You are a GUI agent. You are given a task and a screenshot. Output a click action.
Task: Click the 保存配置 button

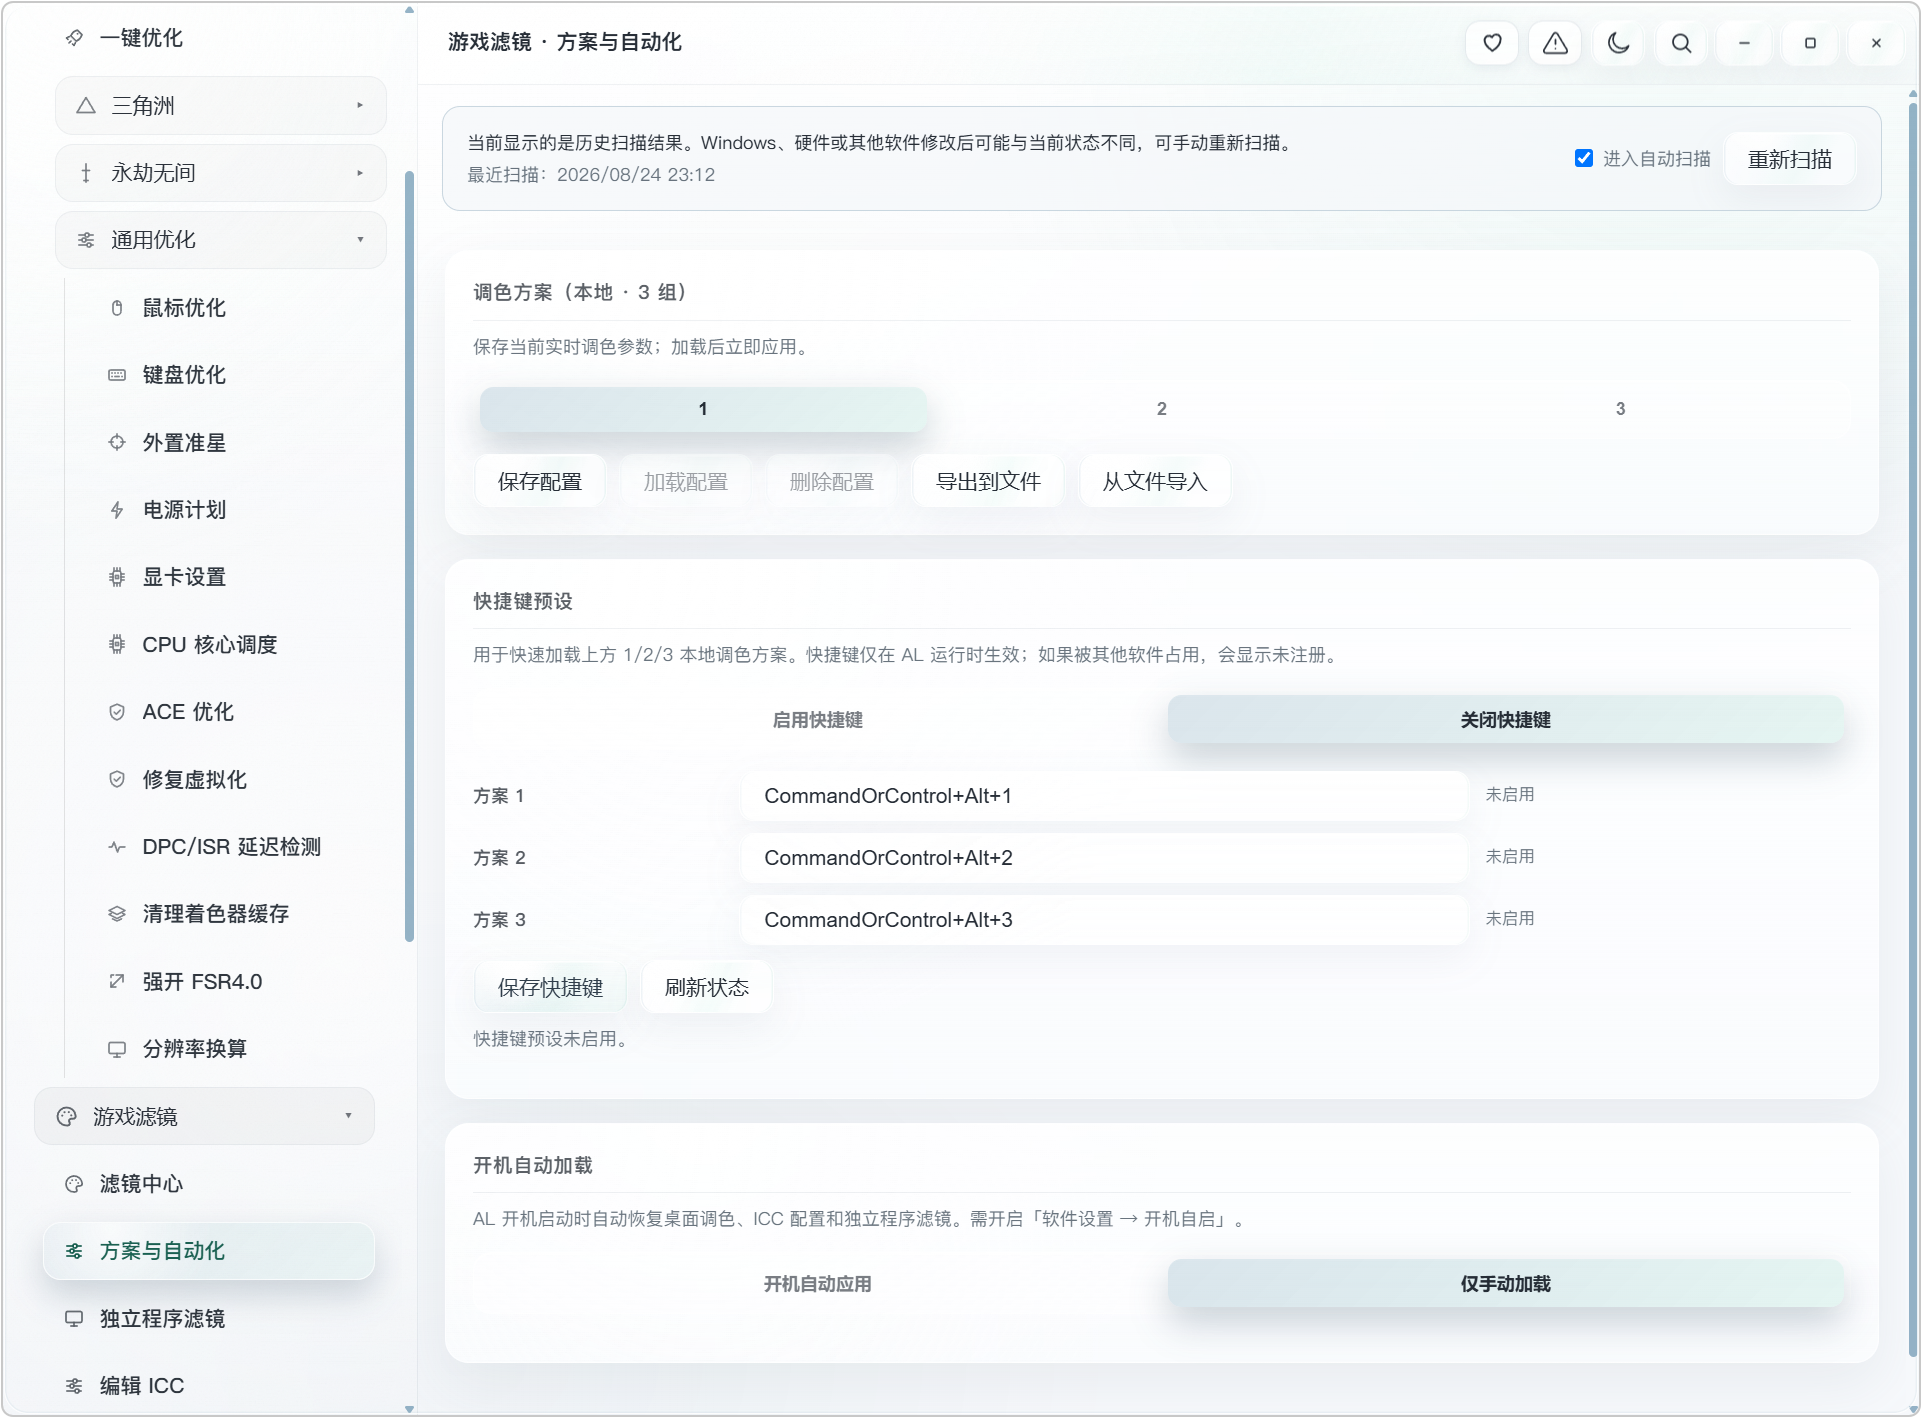(540, 482)
